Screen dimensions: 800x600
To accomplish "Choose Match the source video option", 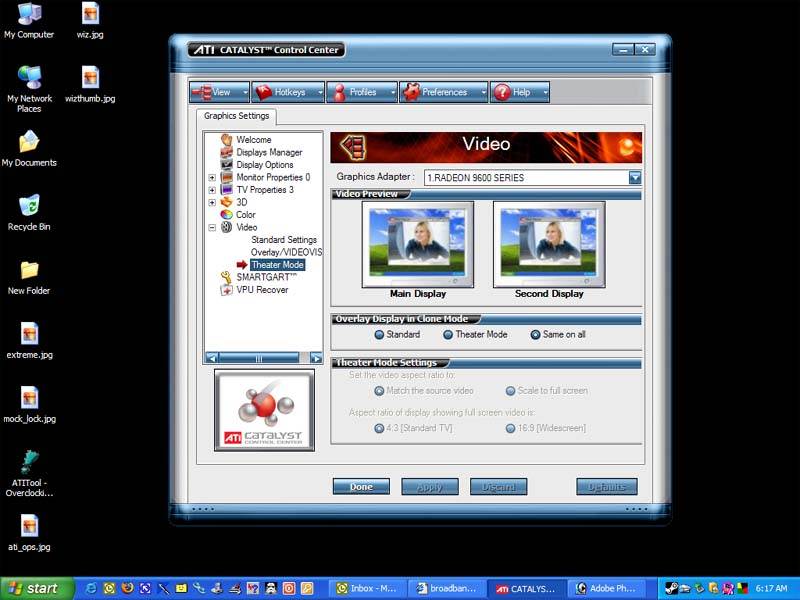I will (379, 391).
